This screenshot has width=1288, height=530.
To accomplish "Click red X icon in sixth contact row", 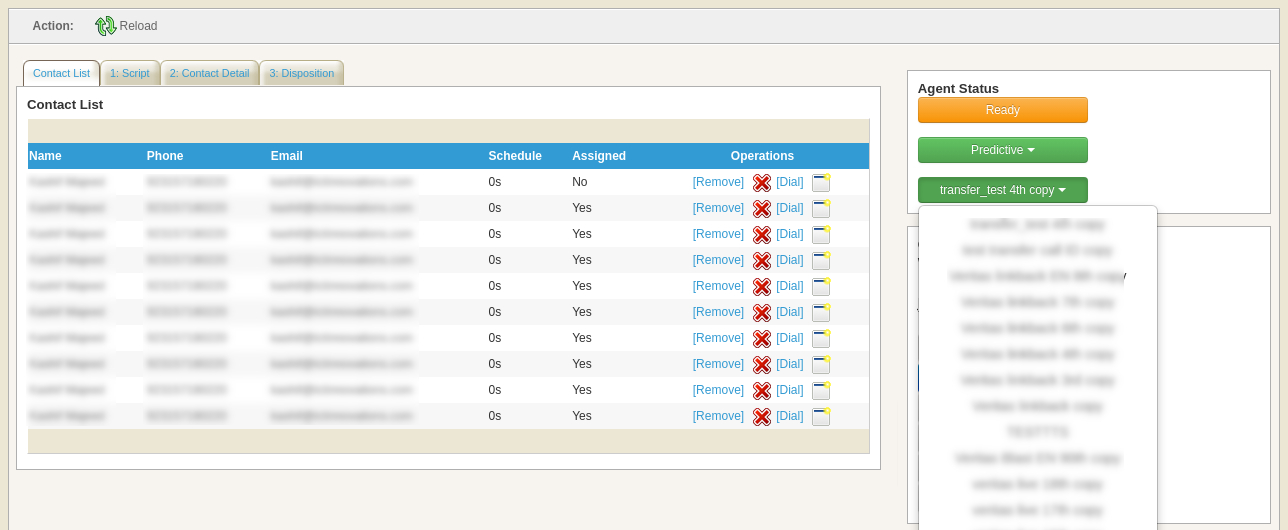I will [x=761, y=312].
